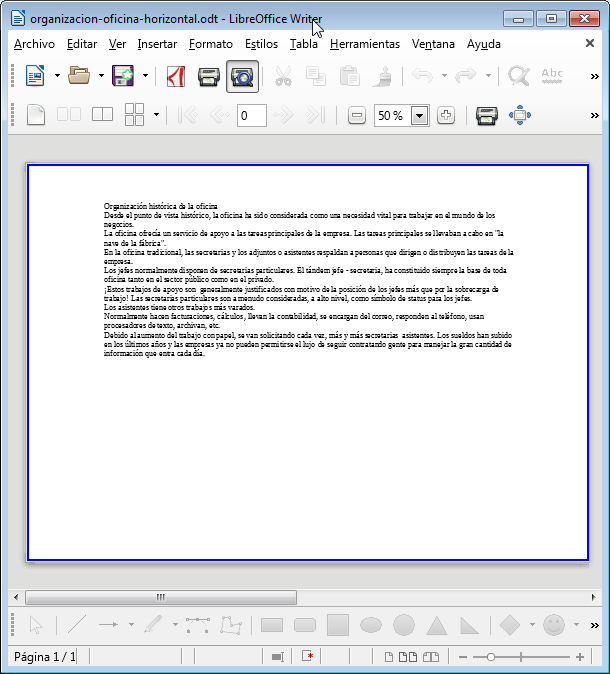Open the Archivo menu
The image size is (610, 674).
pyautogui.click(x=34, y=44)
